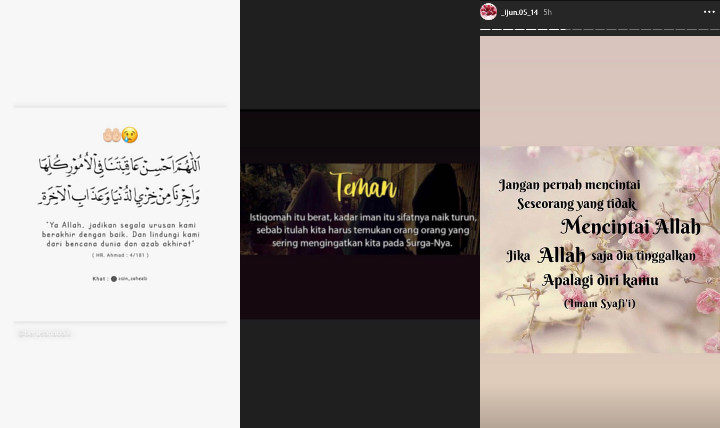Select the yellow Teman title
Image resolution: width=720 pixels, height=428 pixels.
363,187
